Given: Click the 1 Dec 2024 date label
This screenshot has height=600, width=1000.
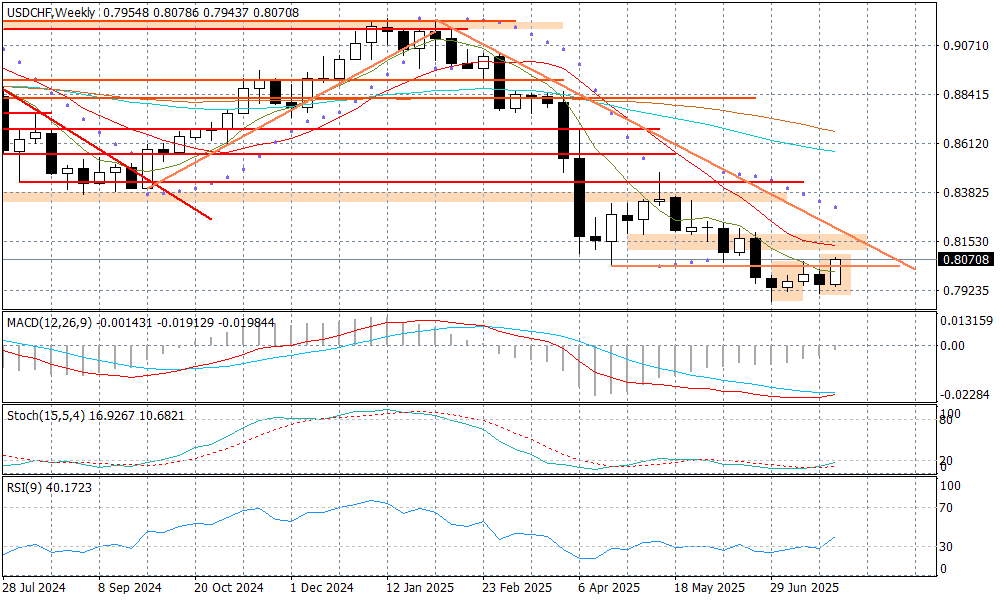Looking at the screenshot, I should (x=321, y=587).
